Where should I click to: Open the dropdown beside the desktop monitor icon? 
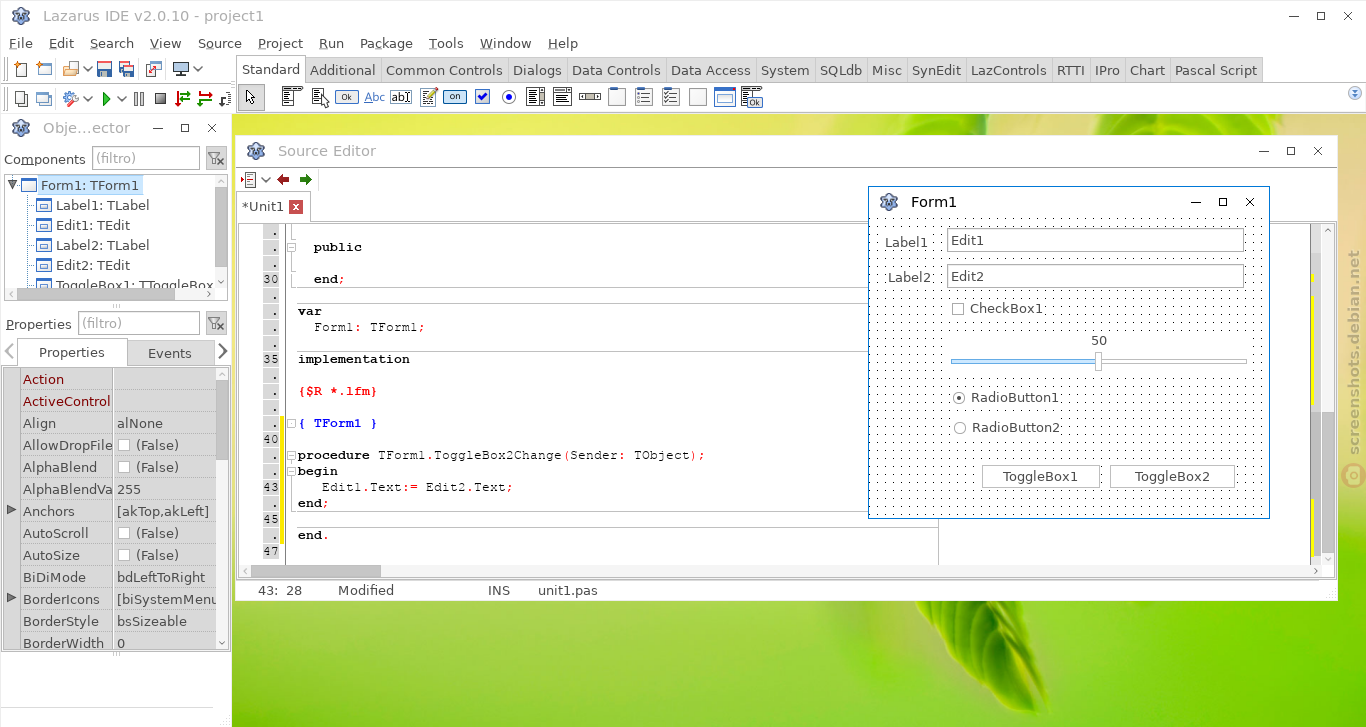pyautogui.click(x=198, y=69)
